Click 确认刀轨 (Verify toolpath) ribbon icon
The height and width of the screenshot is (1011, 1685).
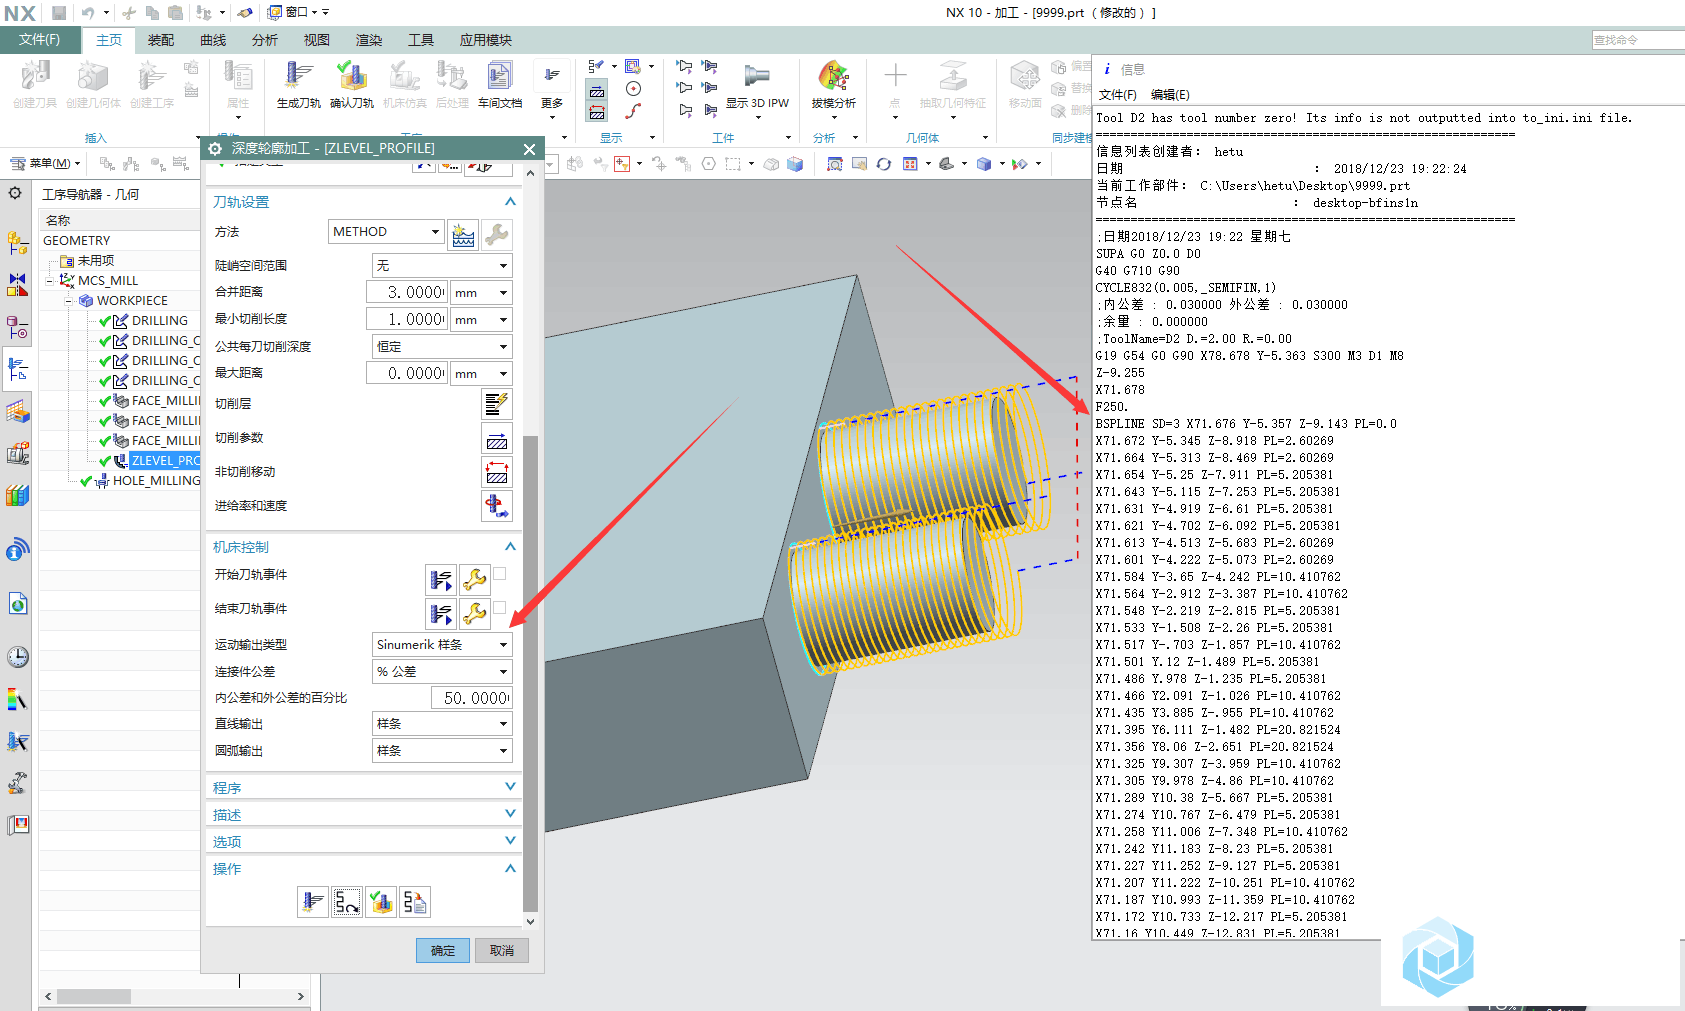pos(352,84)
